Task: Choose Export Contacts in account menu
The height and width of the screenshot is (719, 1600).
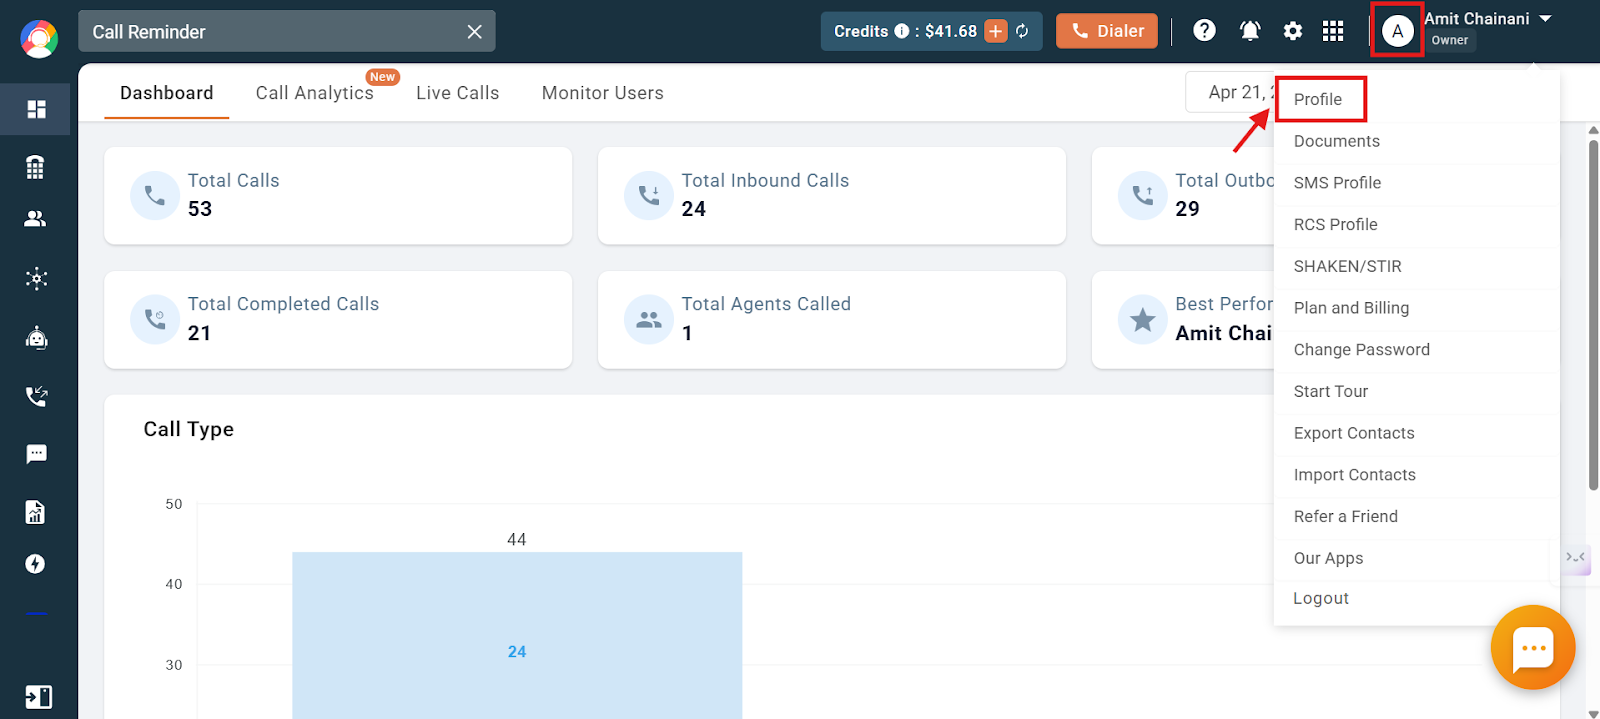Action: 1354,433
